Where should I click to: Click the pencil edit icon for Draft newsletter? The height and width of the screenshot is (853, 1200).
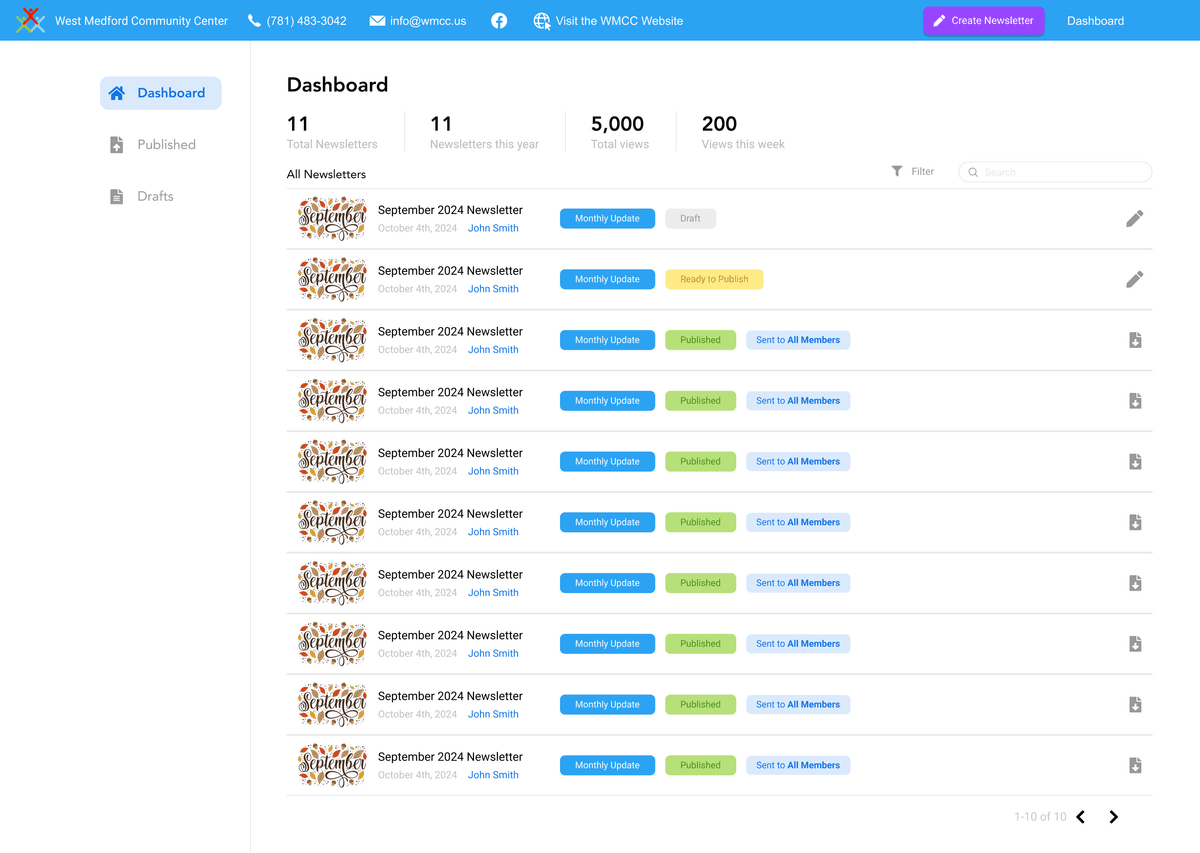[1134, 218]
